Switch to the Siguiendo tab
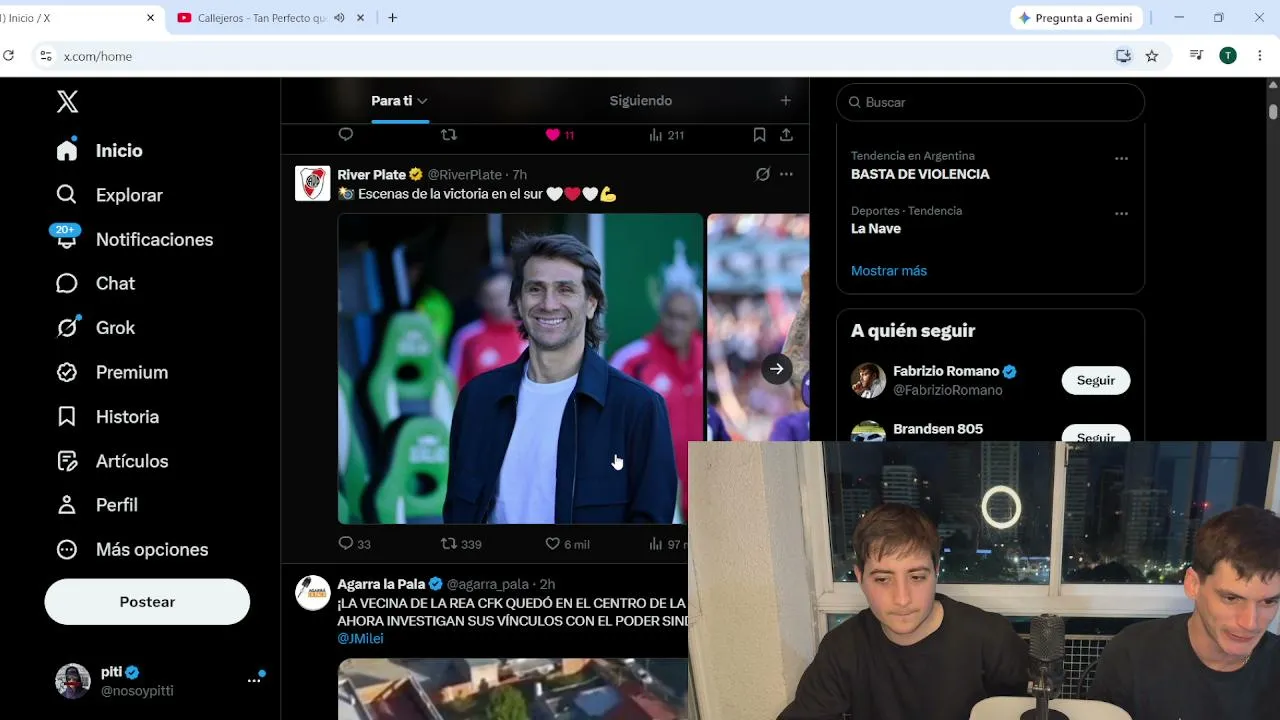 [x=641, y=100]
